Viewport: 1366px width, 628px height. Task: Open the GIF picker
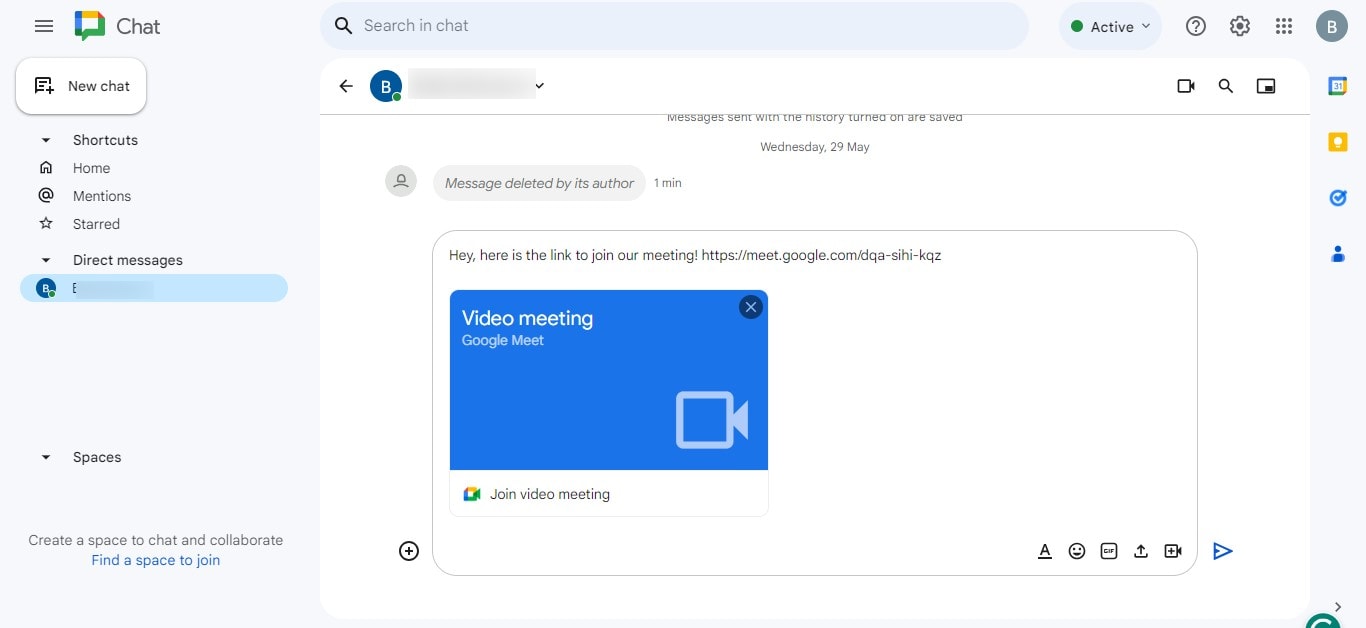click(1109, 551)
